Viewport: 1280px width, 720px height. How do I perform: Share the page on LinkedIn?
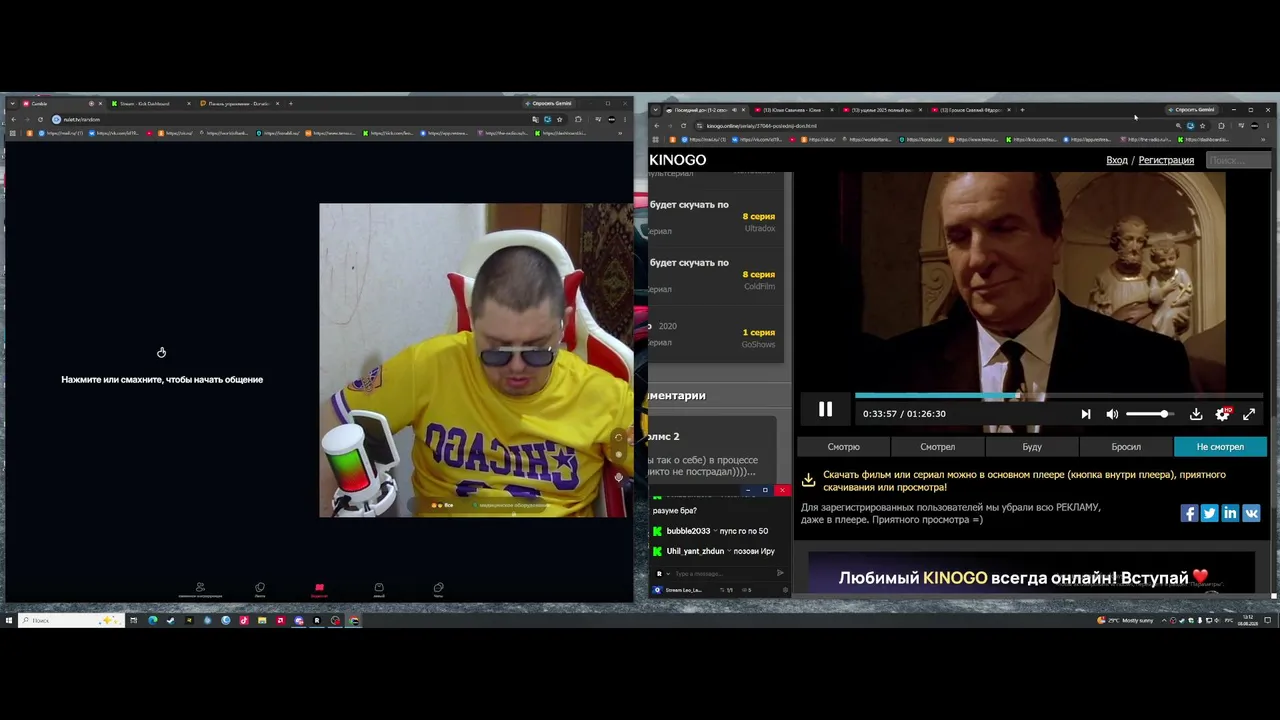[x=1230, y=513]
